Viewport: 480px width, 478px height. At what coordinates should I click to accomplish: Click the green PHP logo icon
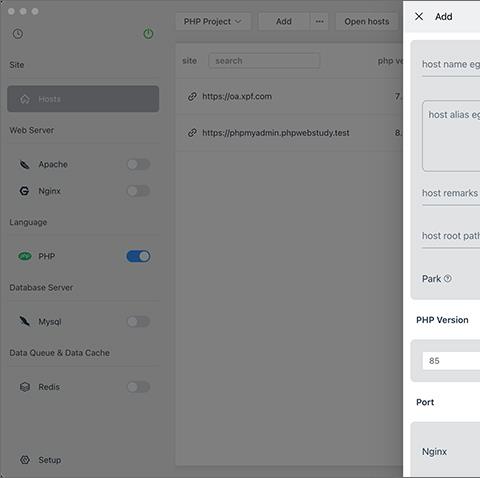coord(25,256)
